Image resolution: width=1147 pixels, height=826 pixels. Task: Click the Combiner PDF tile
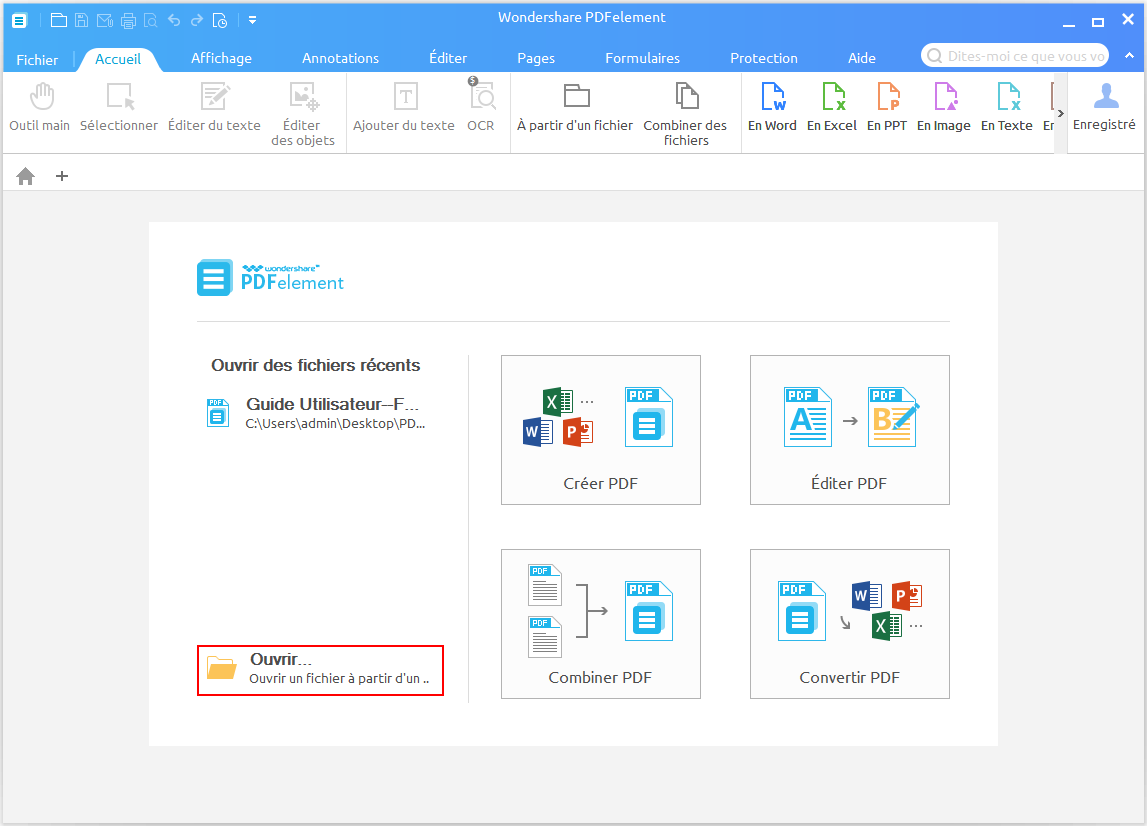(601, 624)
